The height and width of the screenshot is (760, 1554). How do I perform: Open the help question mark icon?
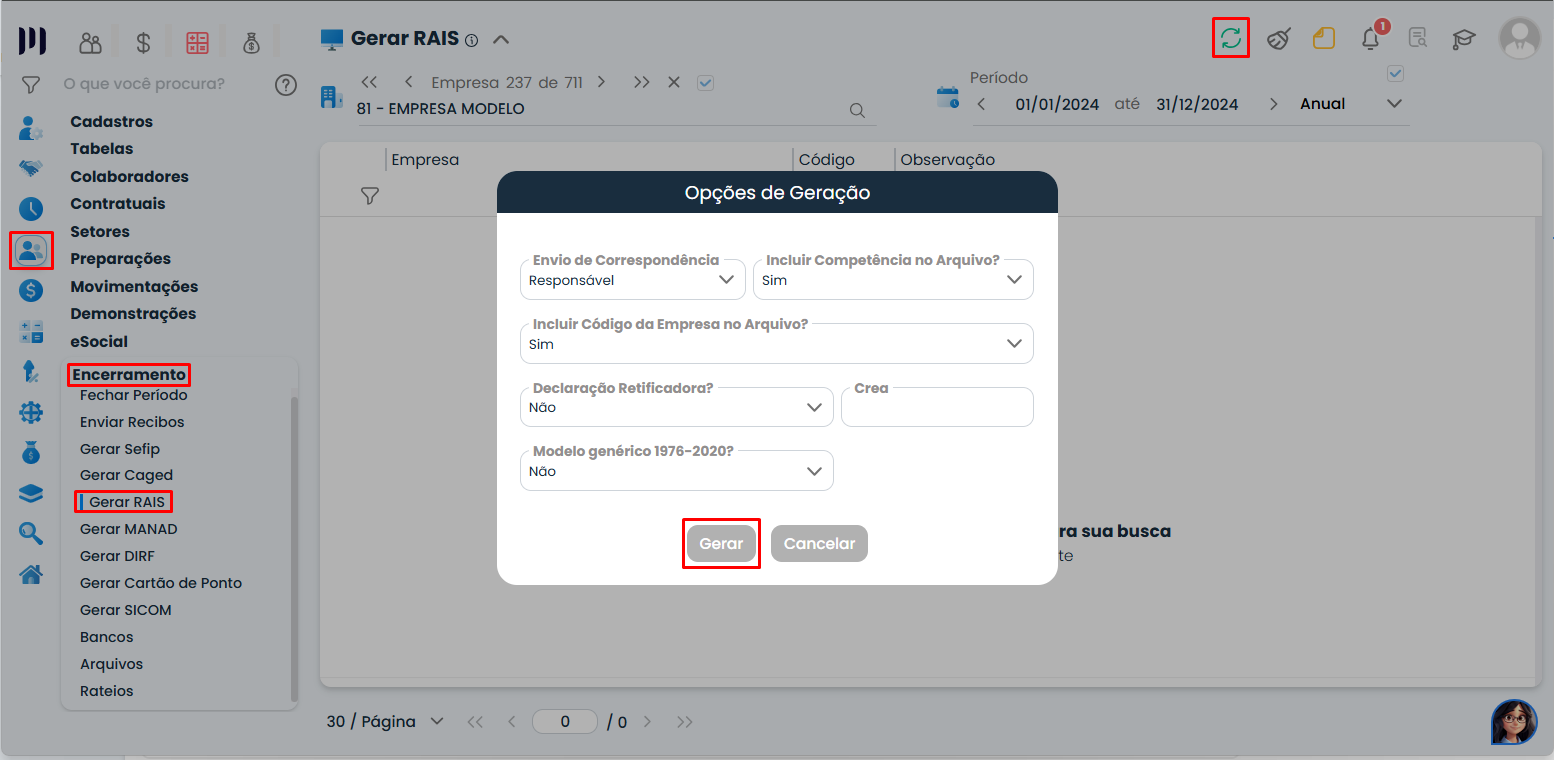pyautogui.click(x=286, y=85)
